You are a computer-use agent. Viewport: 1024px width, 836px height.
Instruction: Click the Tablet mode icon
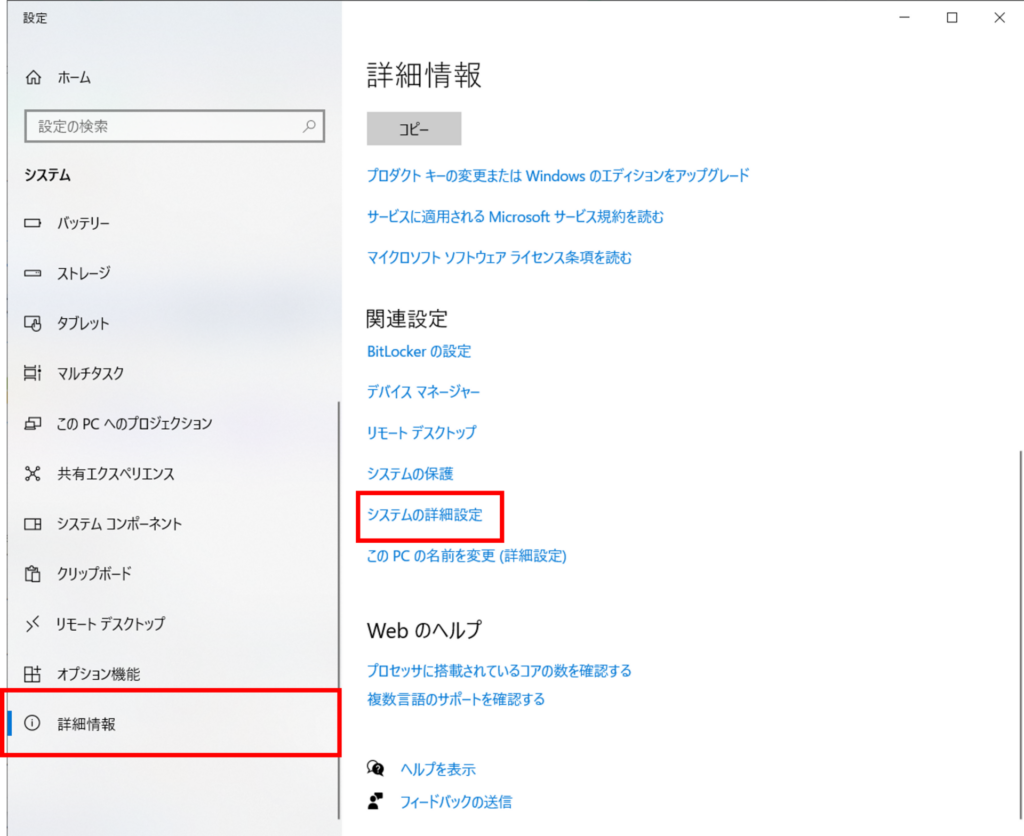(33, 323)
